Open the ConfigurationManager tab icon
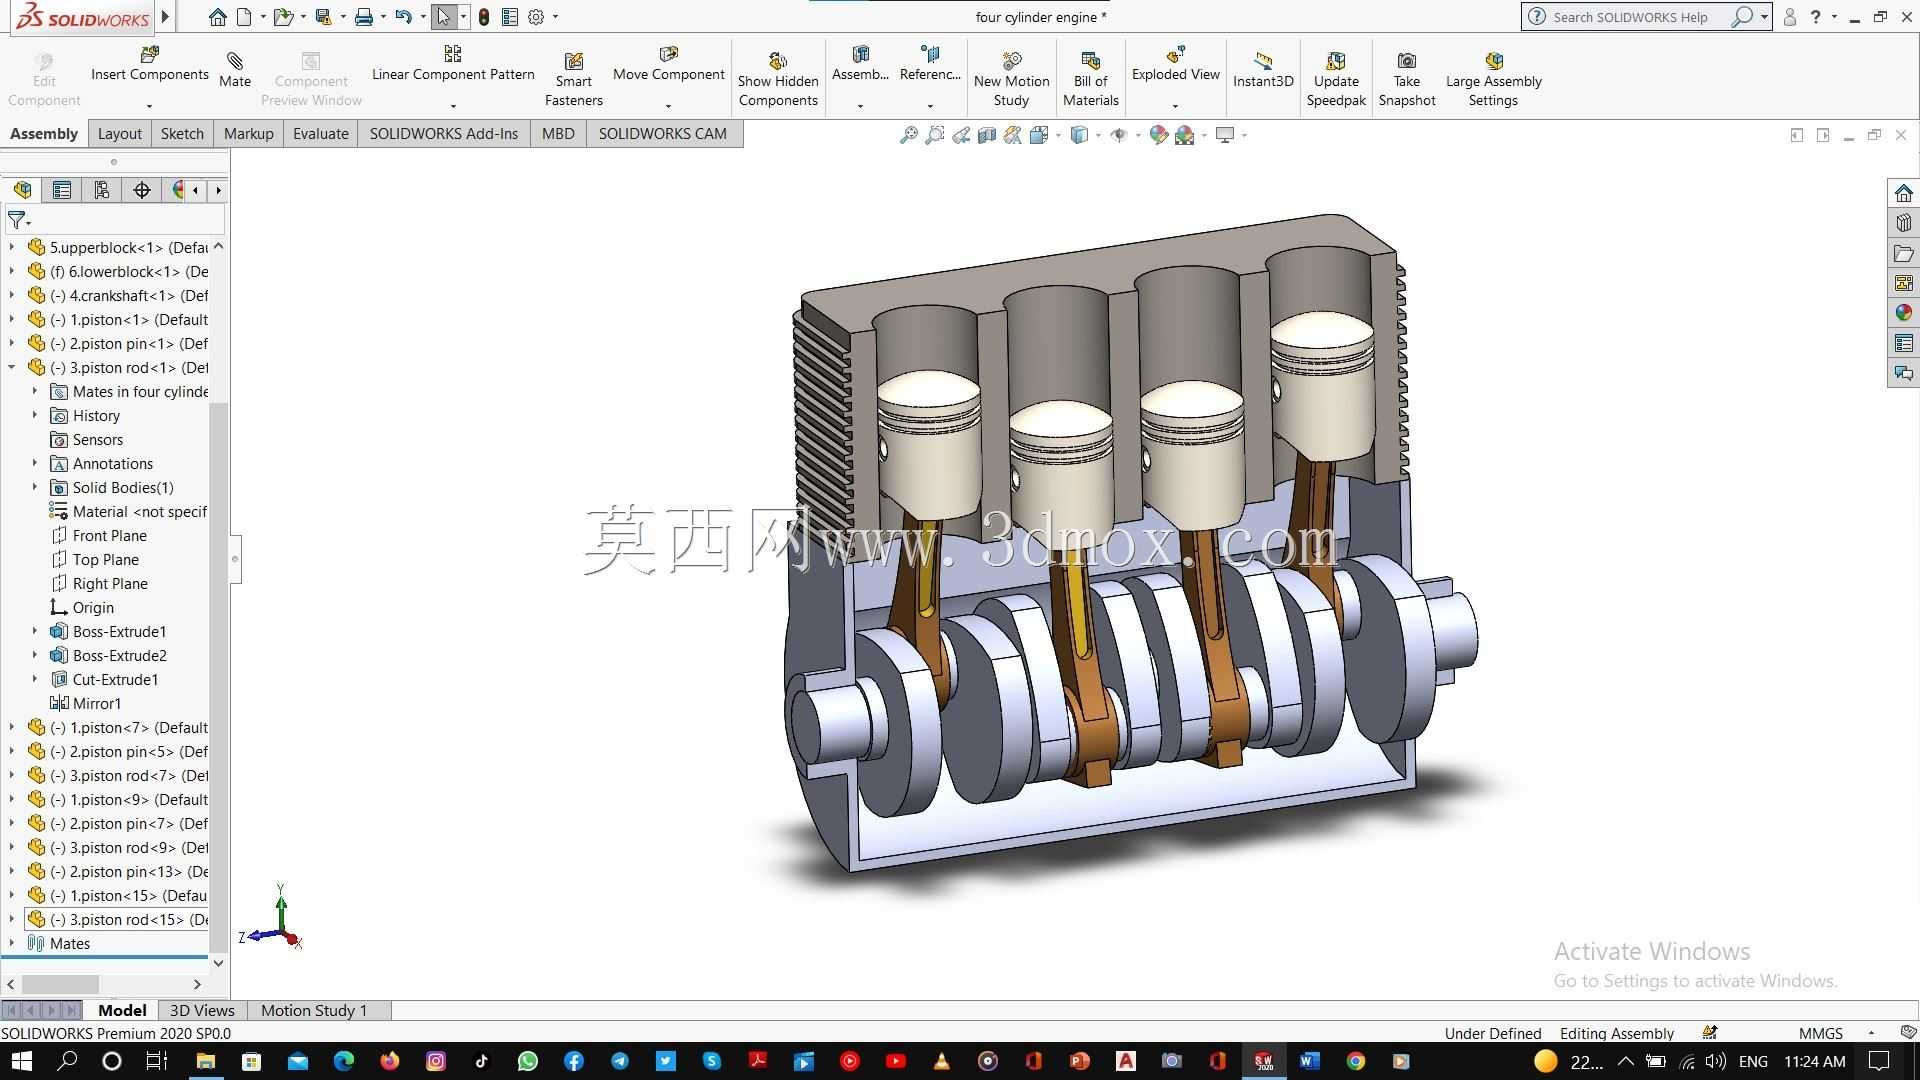Image resolution: width=1920 pixels, height=1080 pixels. 101,190
